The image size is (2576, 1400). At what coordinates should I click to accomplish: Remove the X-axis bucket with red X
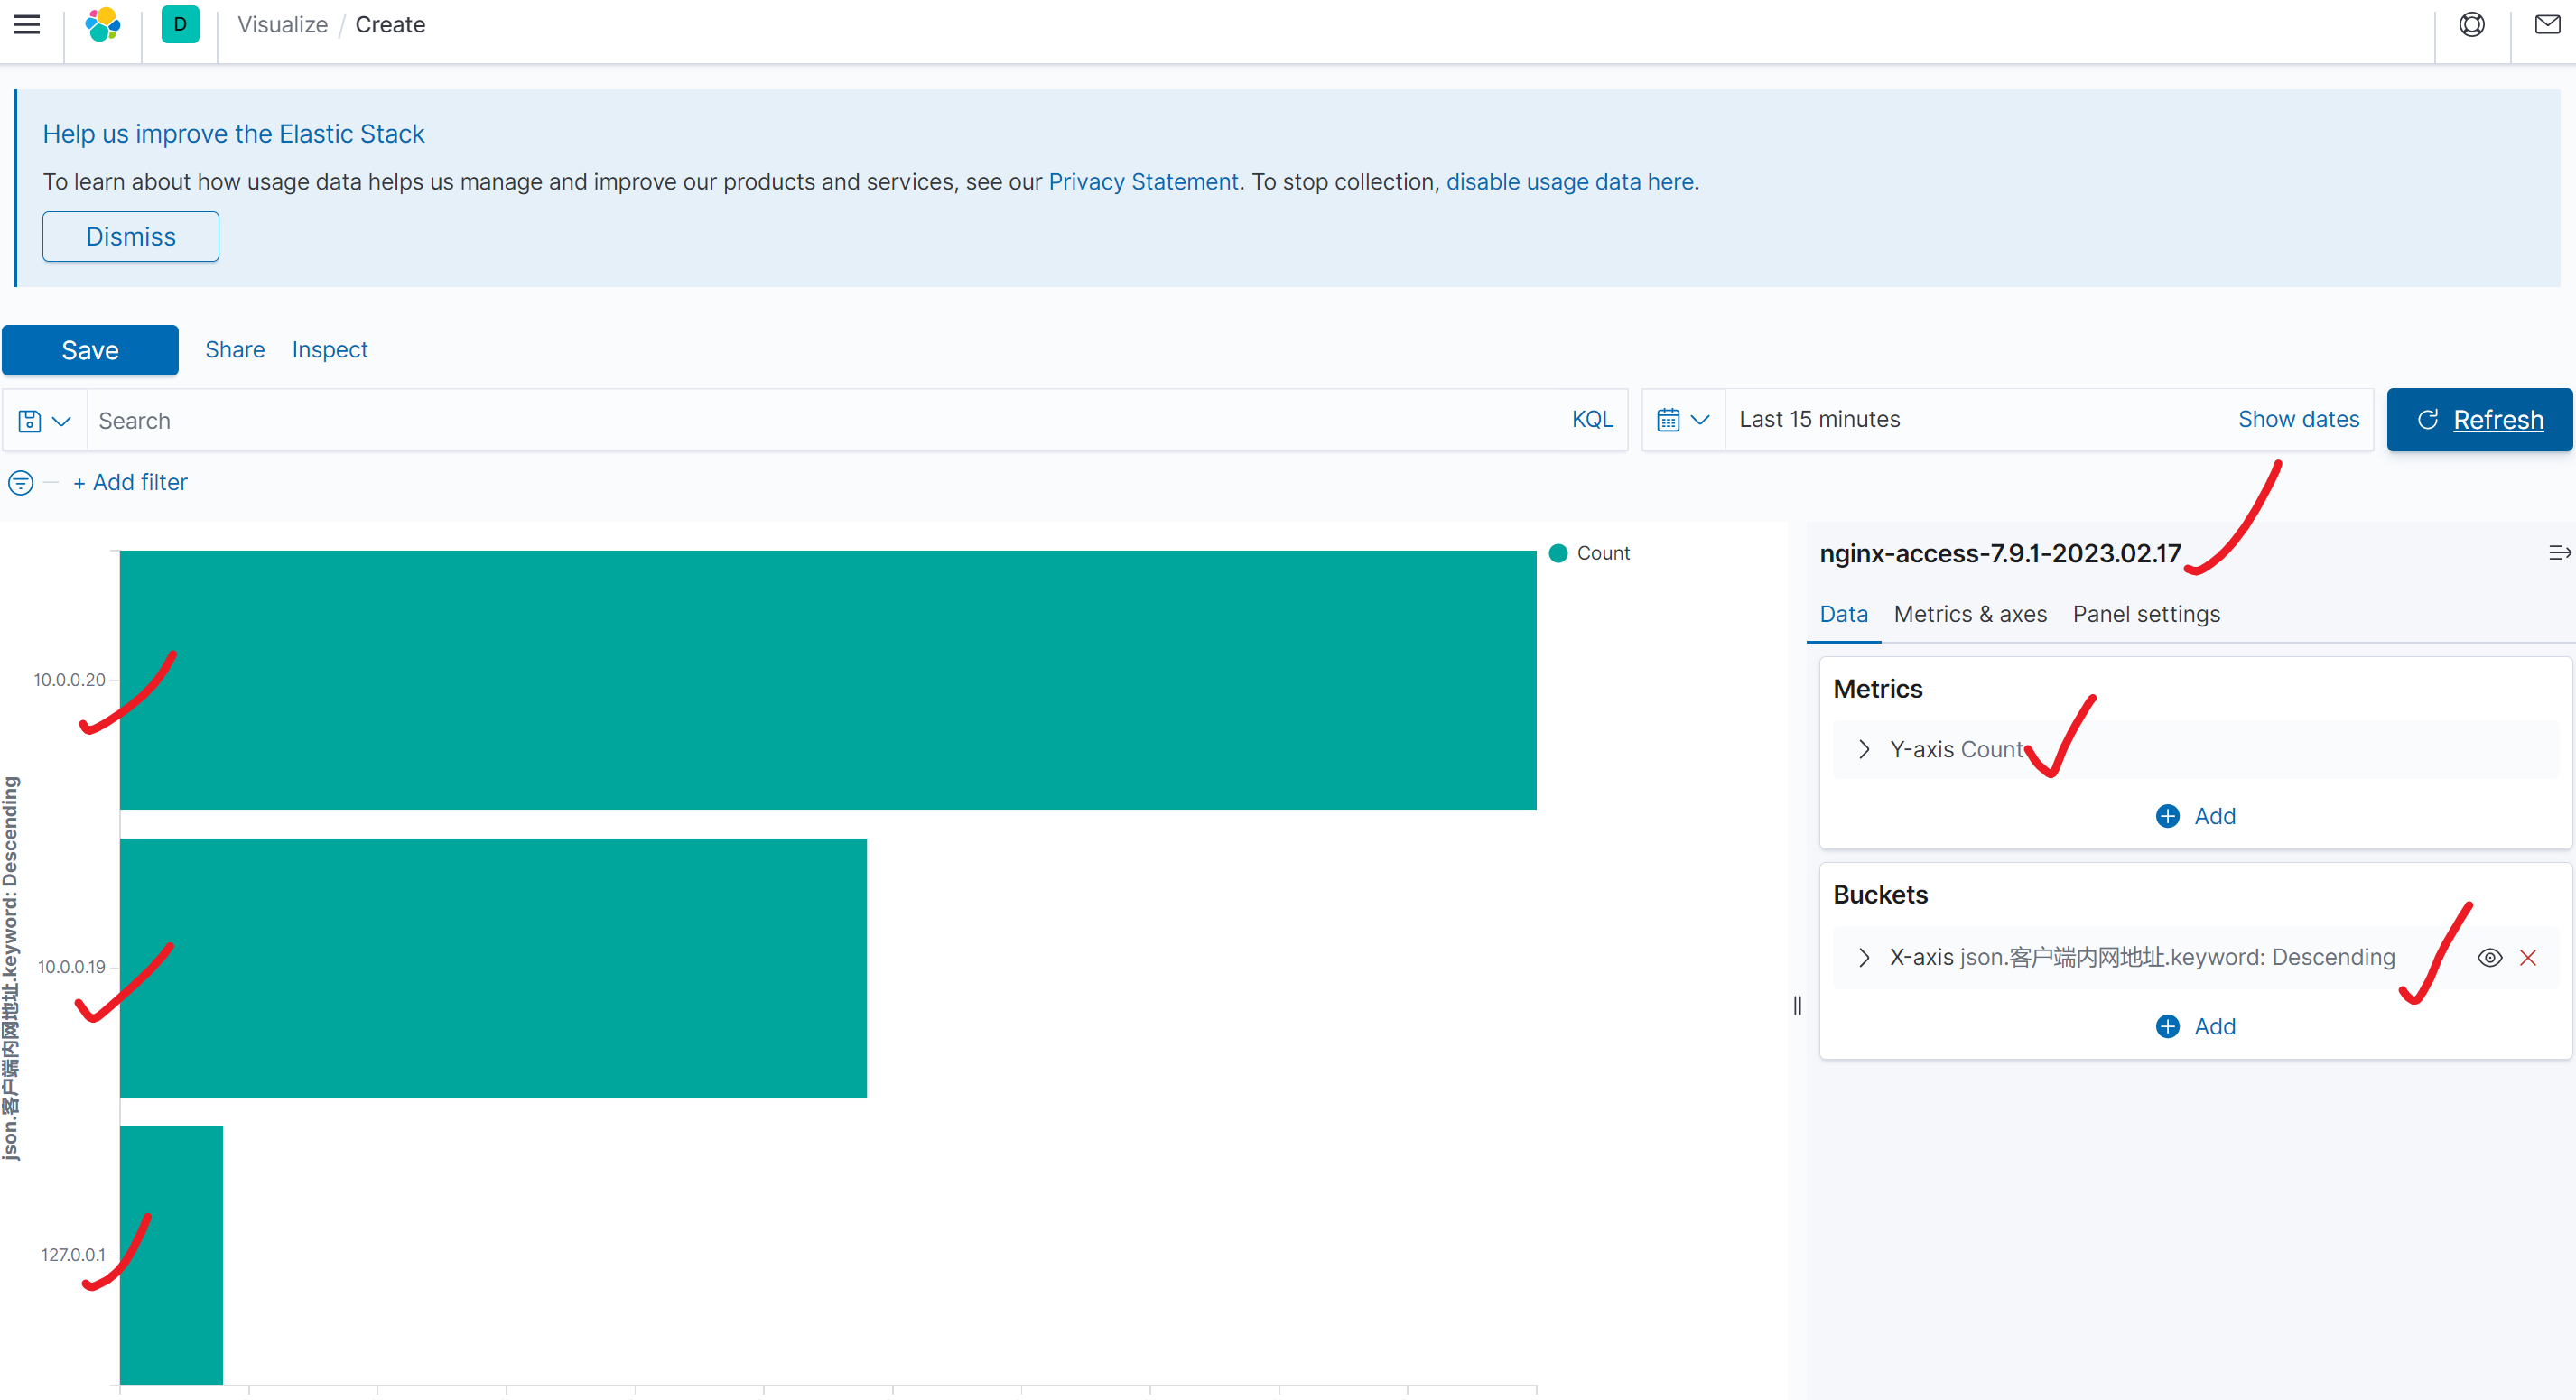(x=2528, y=958)
